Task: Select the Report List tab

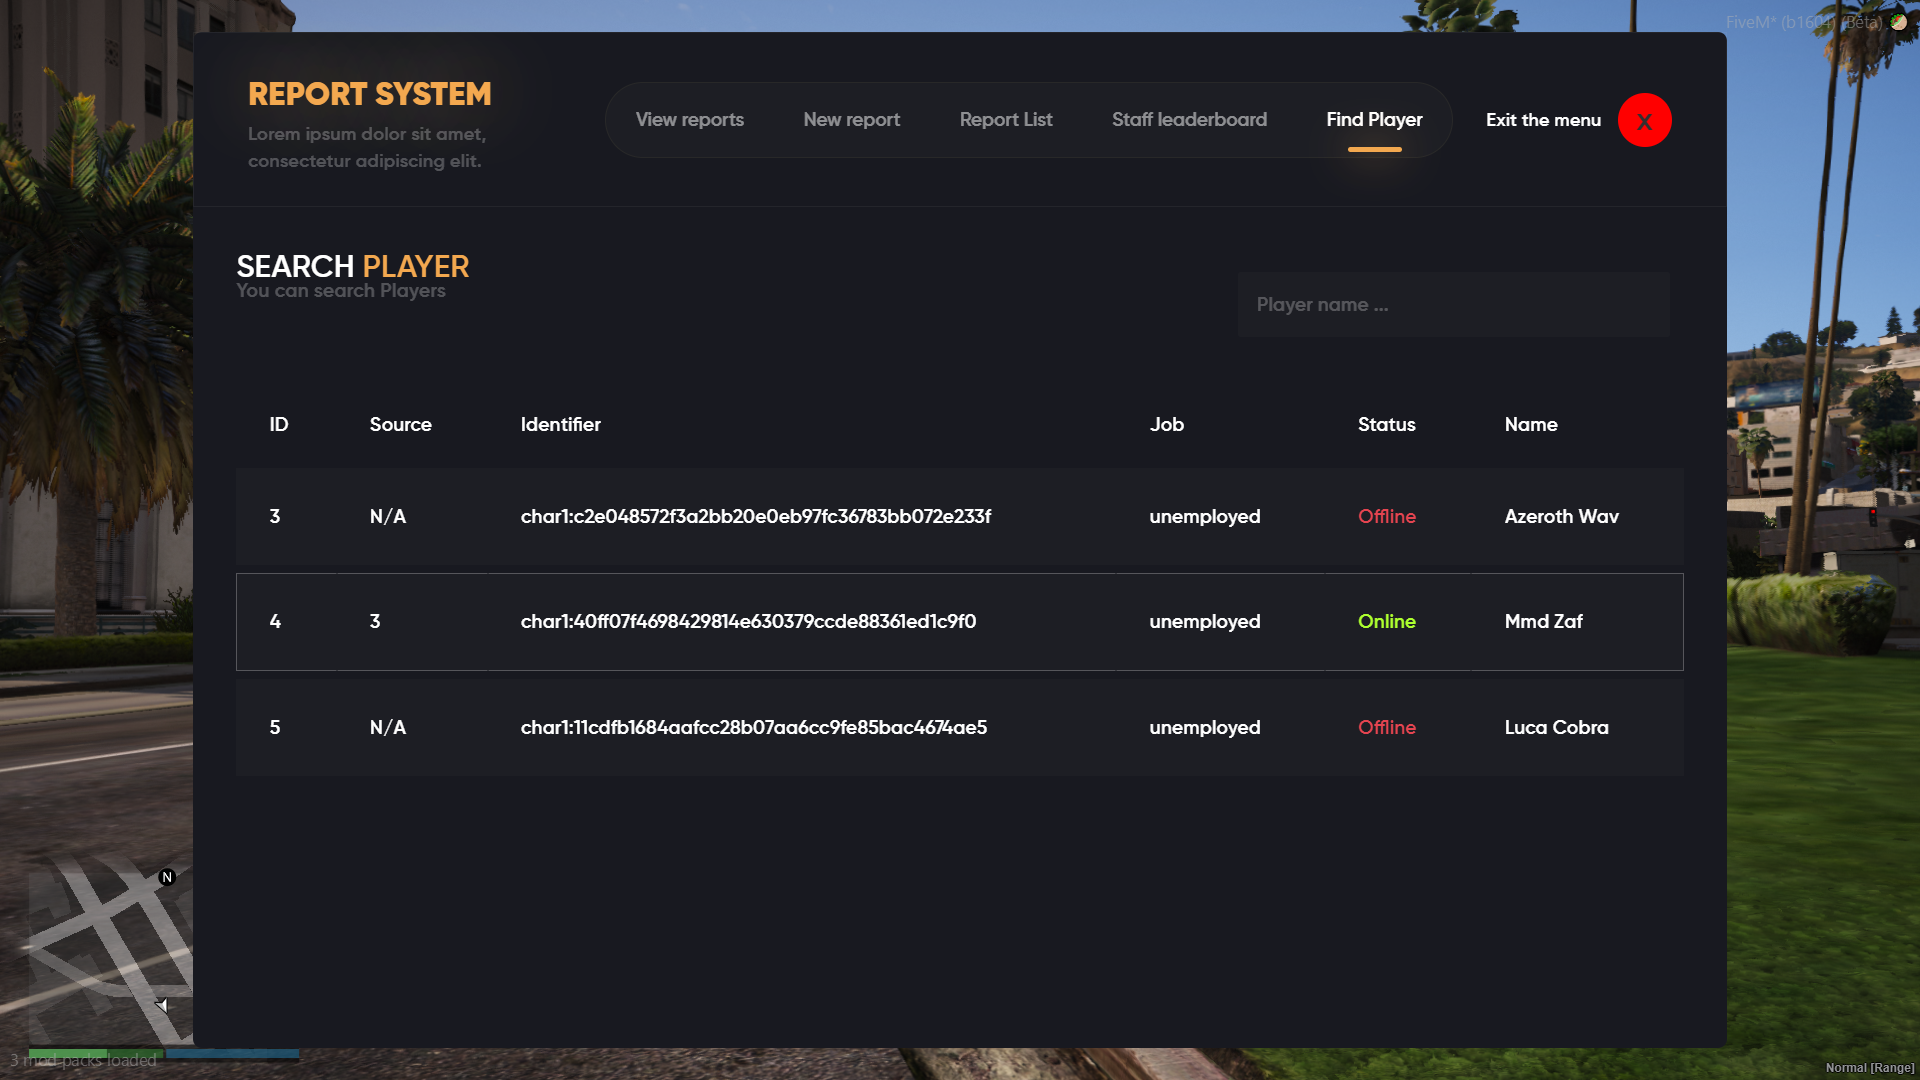Action: point(1005,119)
